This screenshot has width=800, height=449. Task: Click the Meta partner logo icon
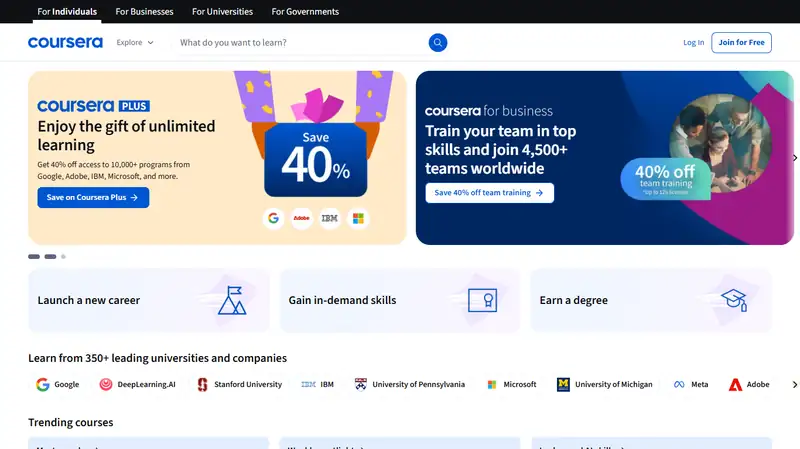(679, 384)
